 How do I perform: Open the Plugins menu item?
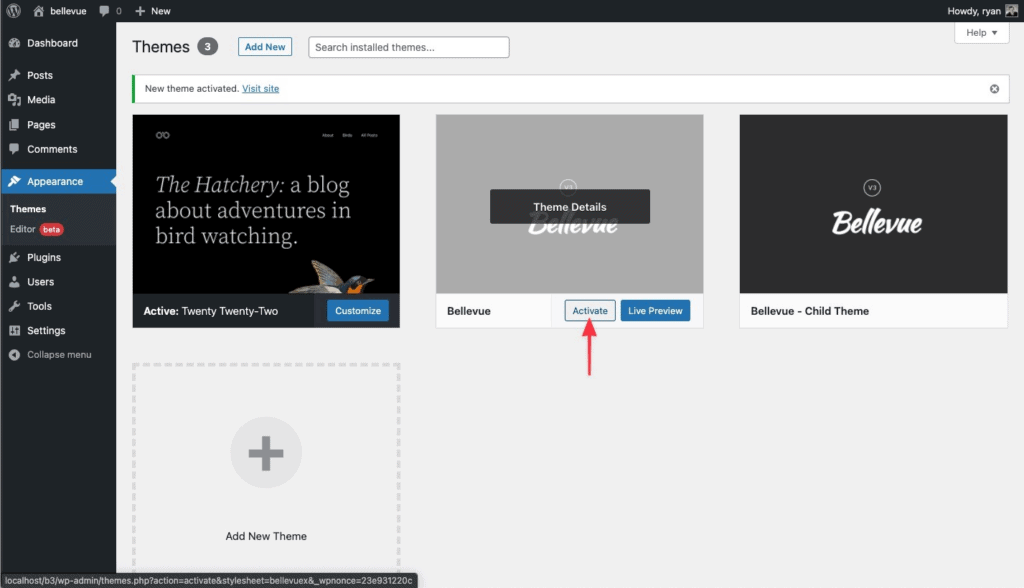pyautogui.click(x=44, y=257)
